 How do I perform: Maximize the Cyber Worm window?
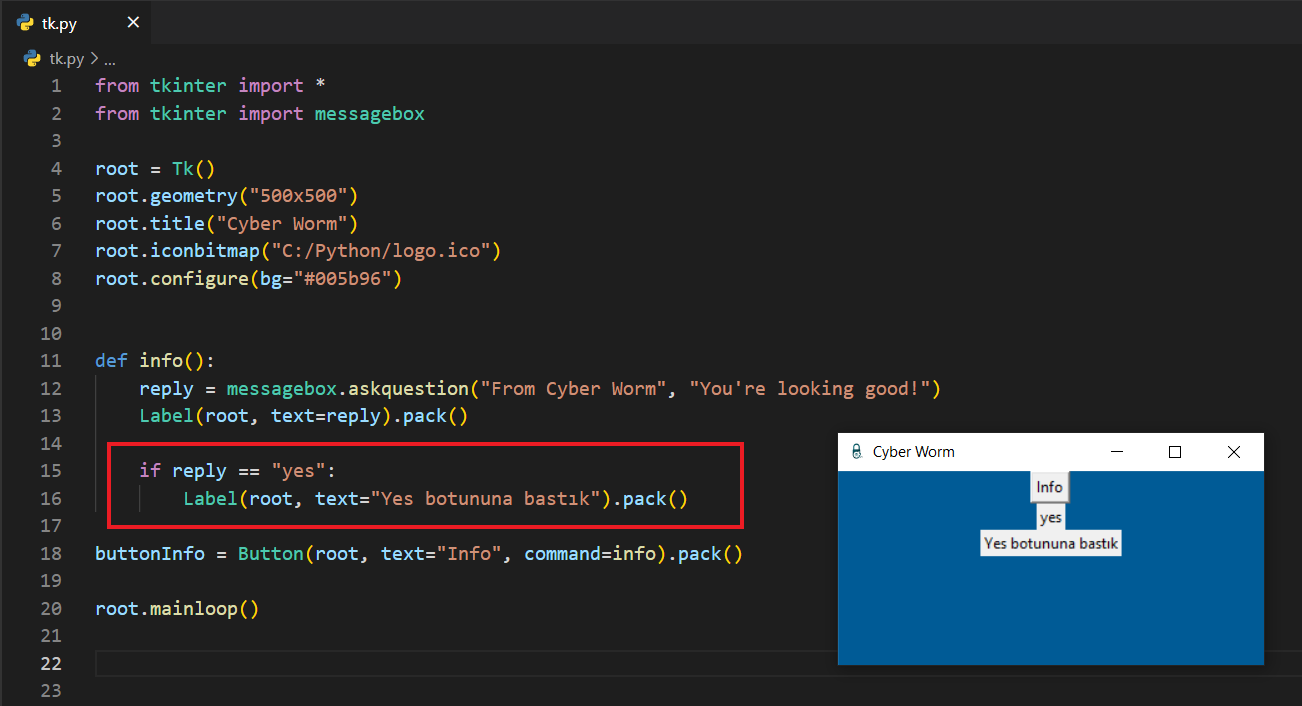pyautogui.click(x=1175, y=452)
